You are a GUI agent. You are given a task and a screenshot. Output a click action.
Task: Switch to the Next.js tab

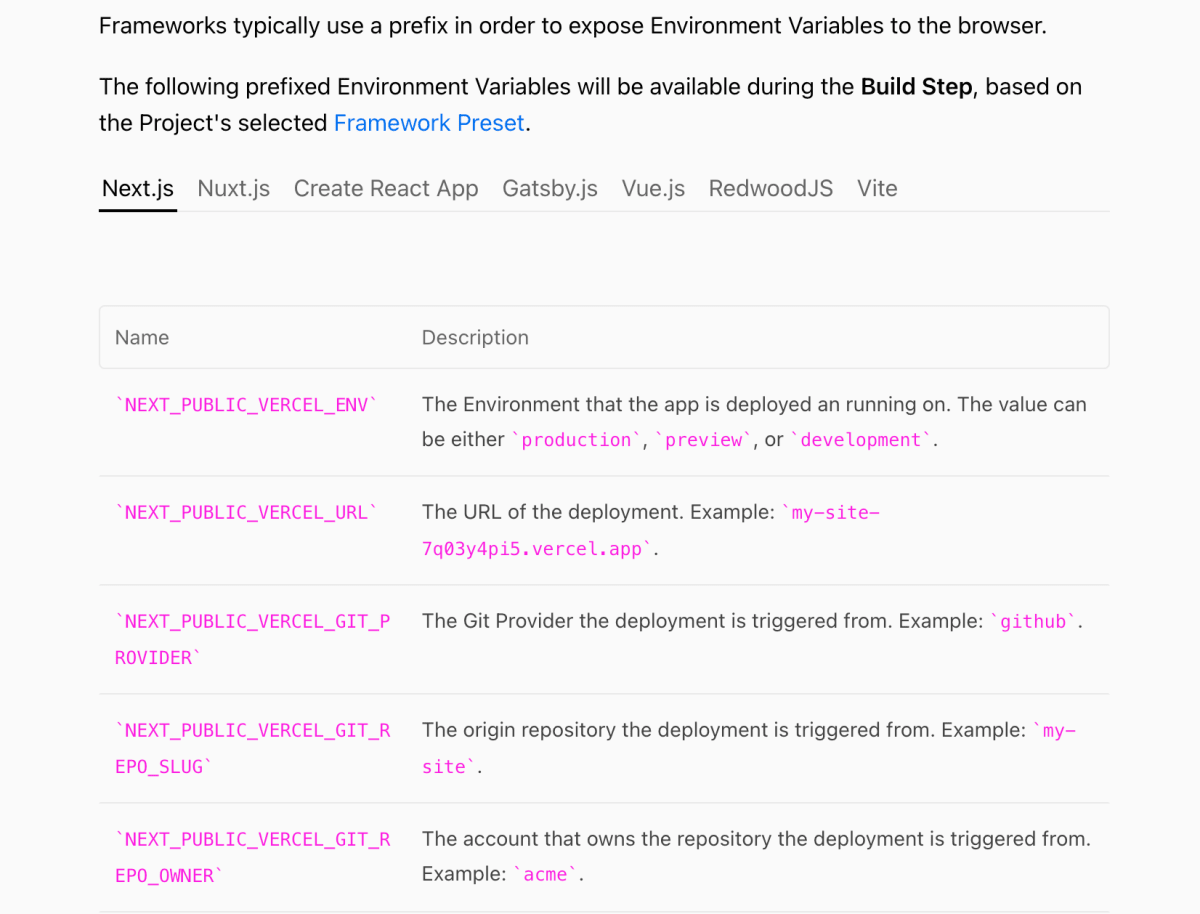[x=138, y=189]
